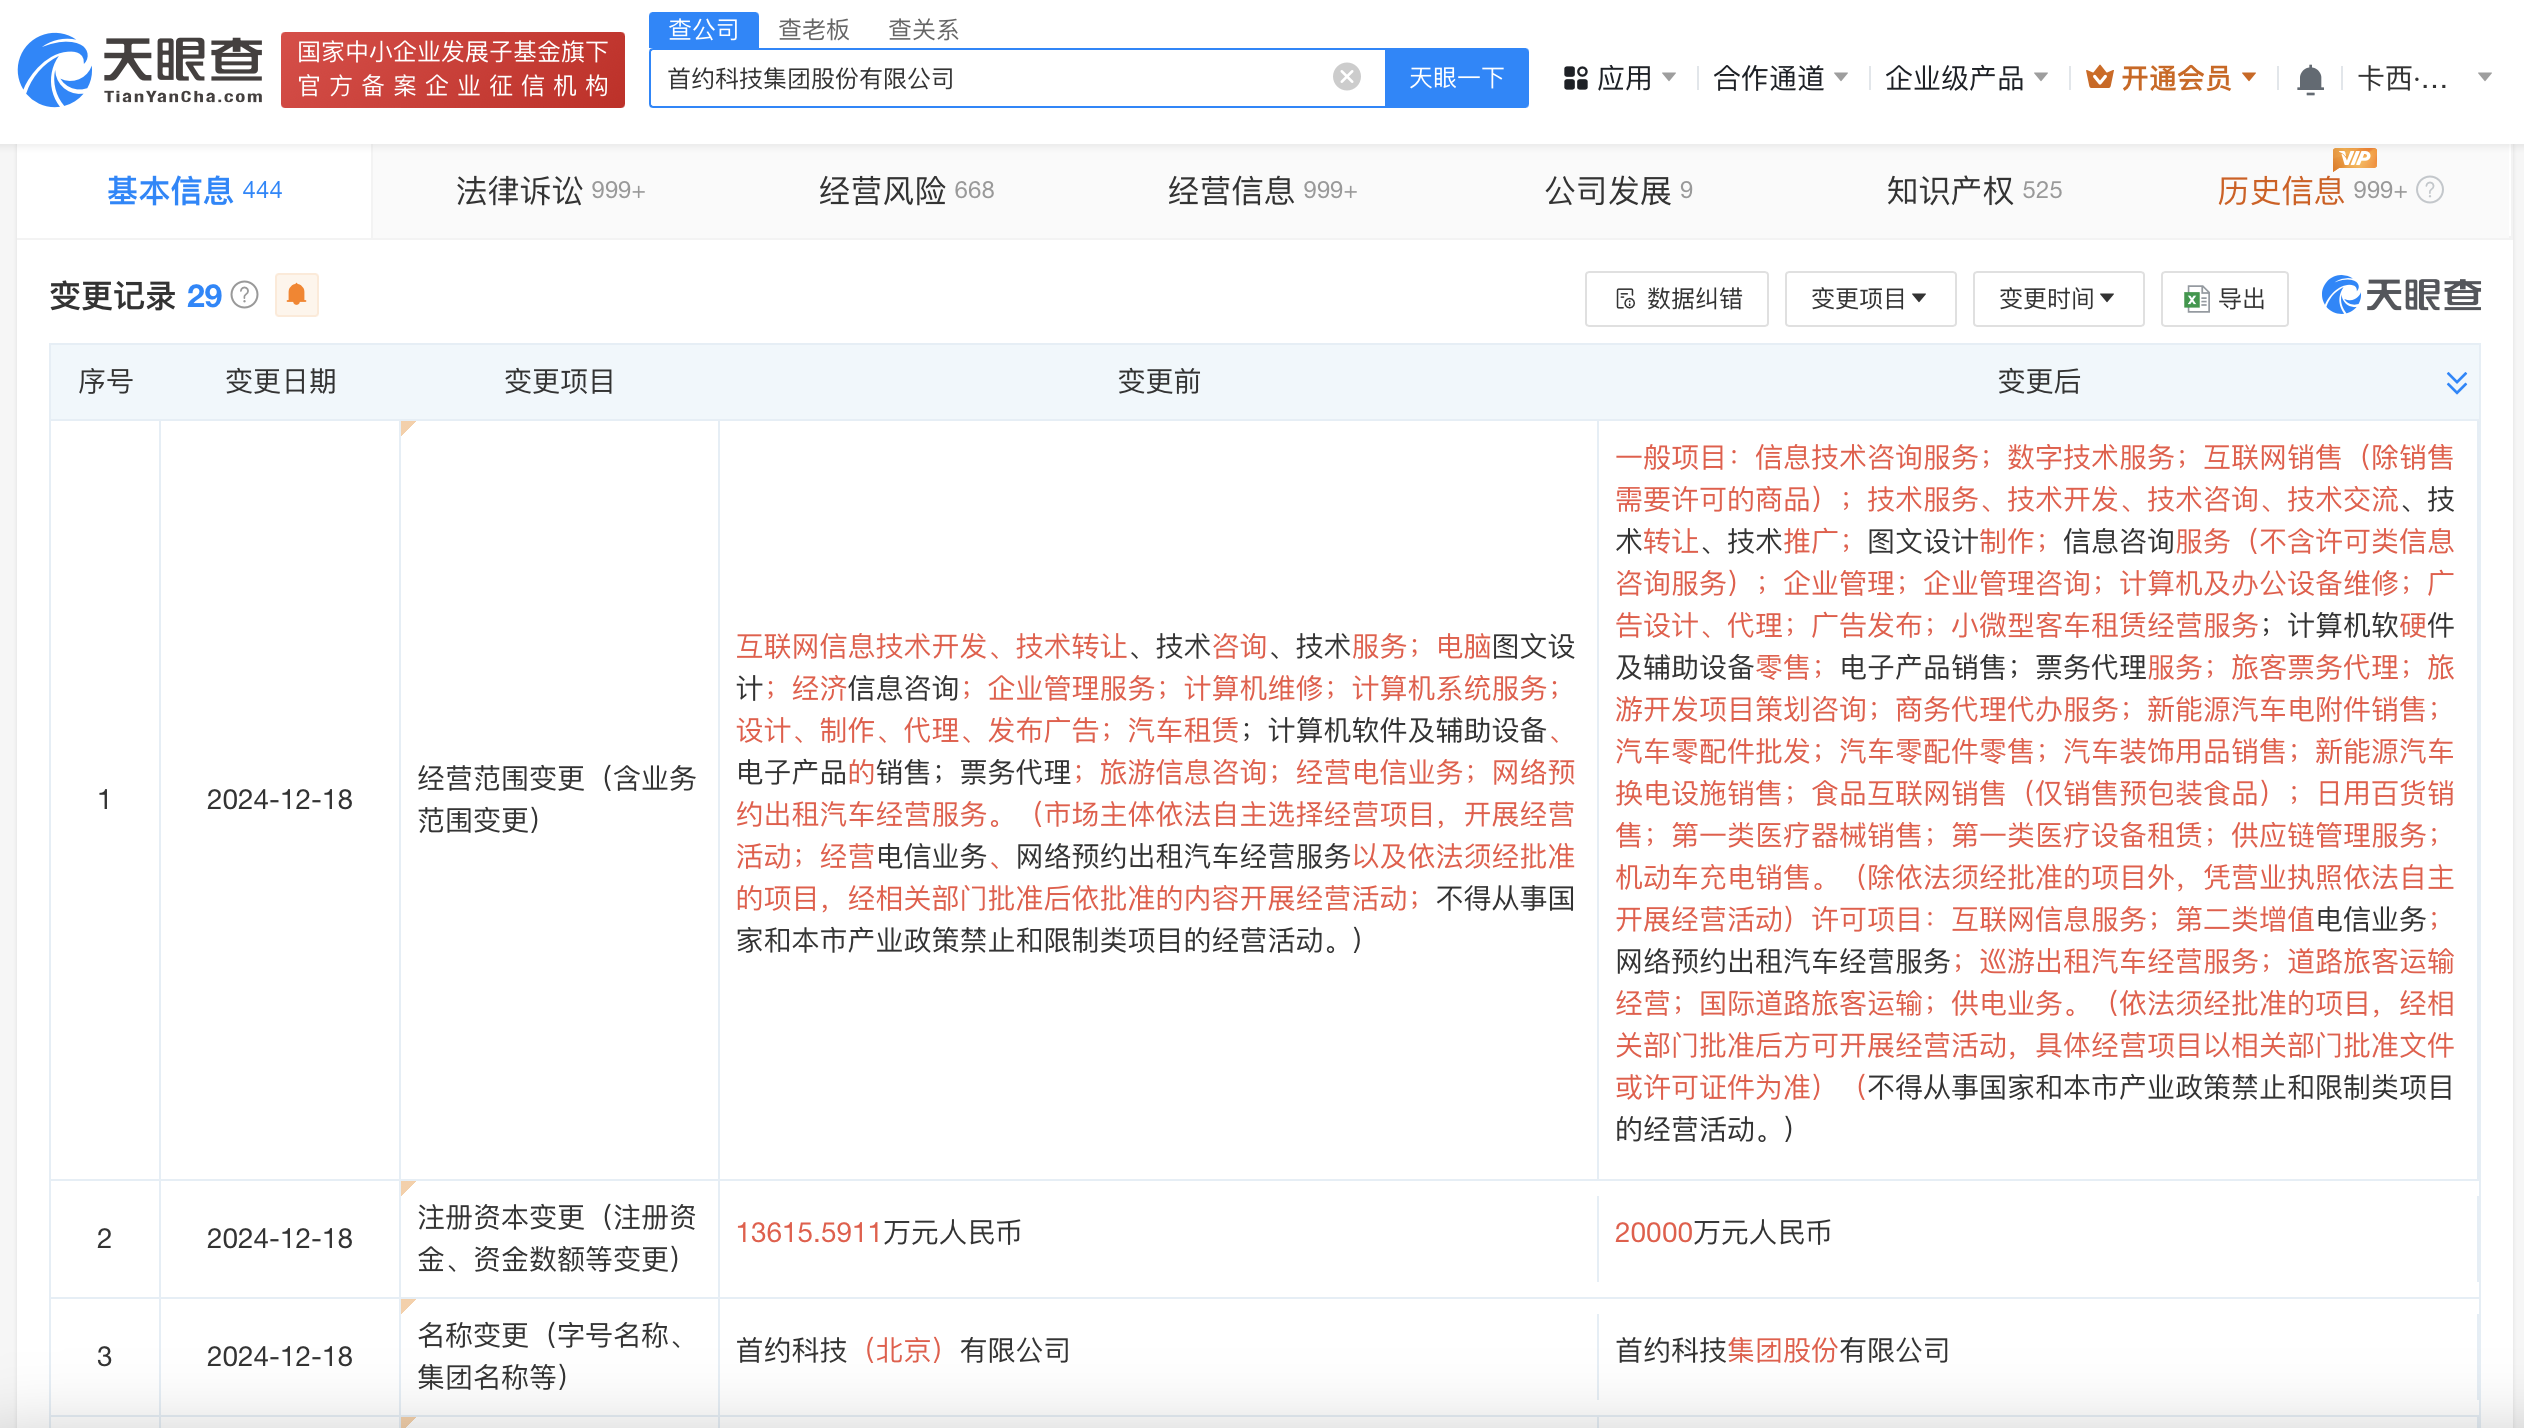Viewport: 2524px width, 1428px height.
Task: Click the TianYanCha logo icon
Action: [x=55, y=70]
